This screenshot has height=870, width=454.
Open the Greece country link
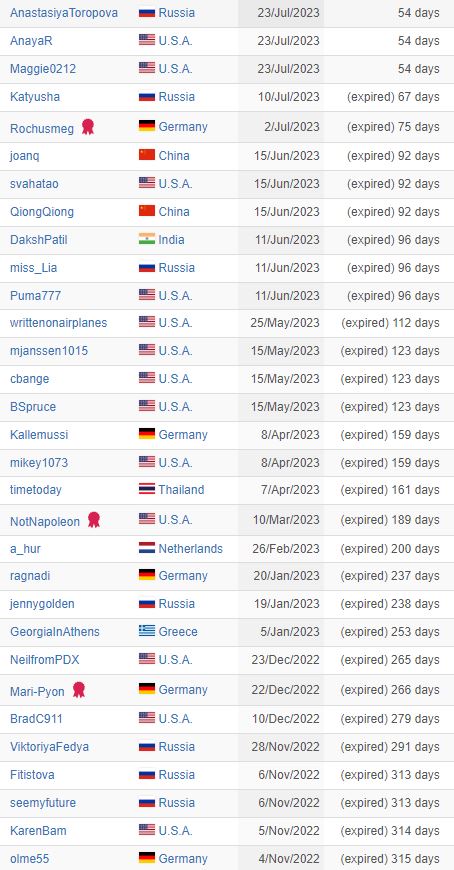pyautogui.click(x=178, y=631)
